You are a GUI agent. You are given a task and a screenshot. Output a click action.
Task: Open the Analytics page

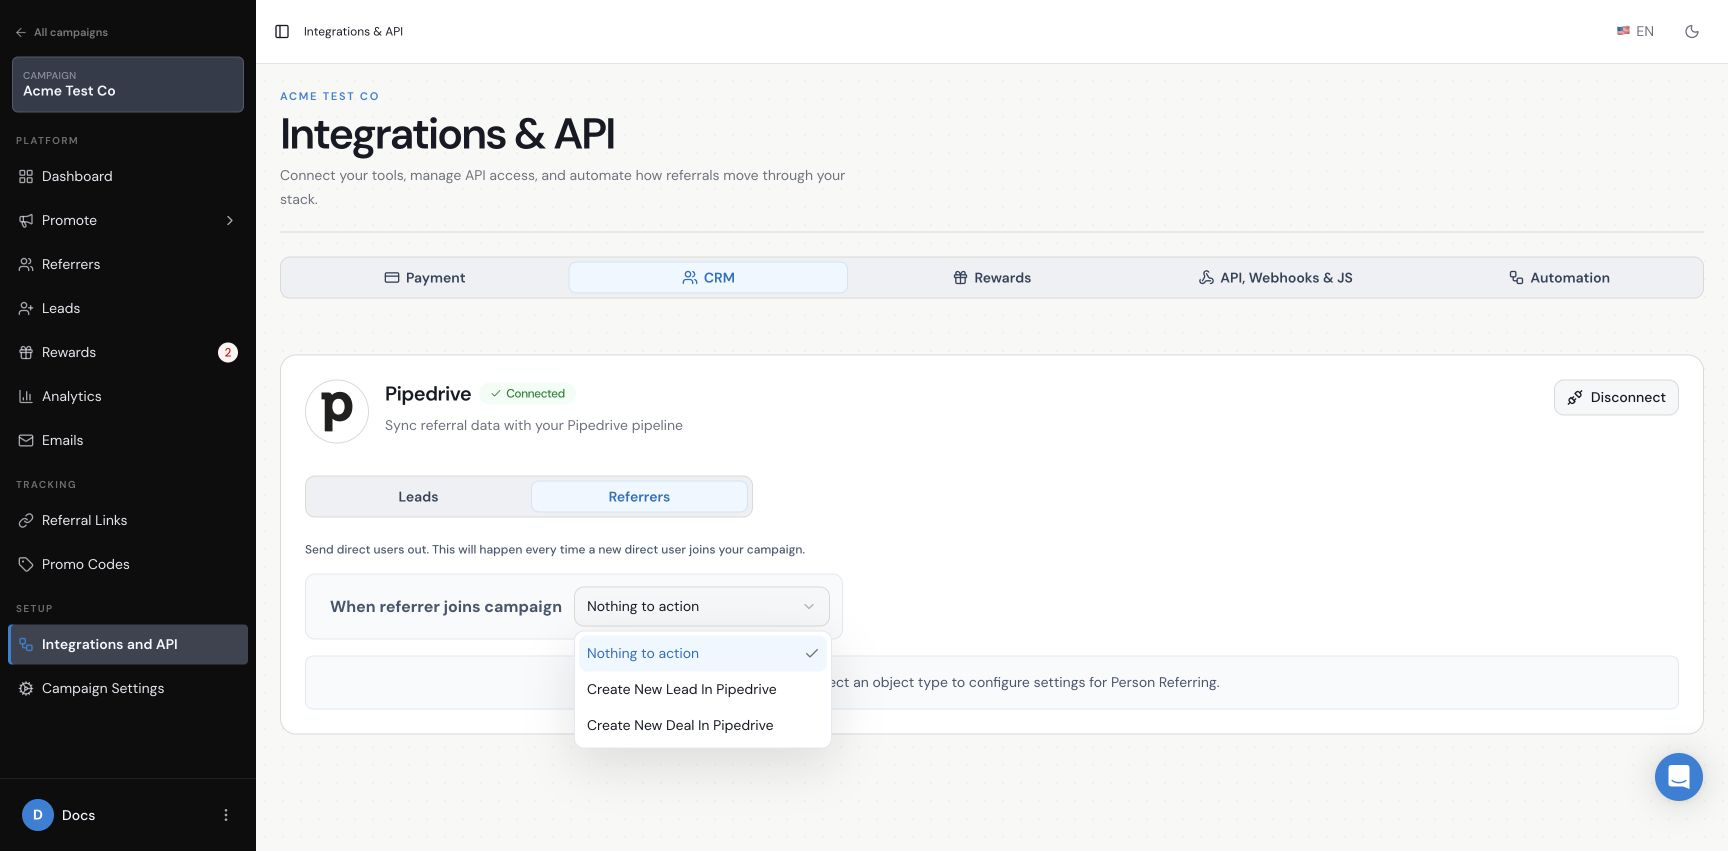coord(128,396)
